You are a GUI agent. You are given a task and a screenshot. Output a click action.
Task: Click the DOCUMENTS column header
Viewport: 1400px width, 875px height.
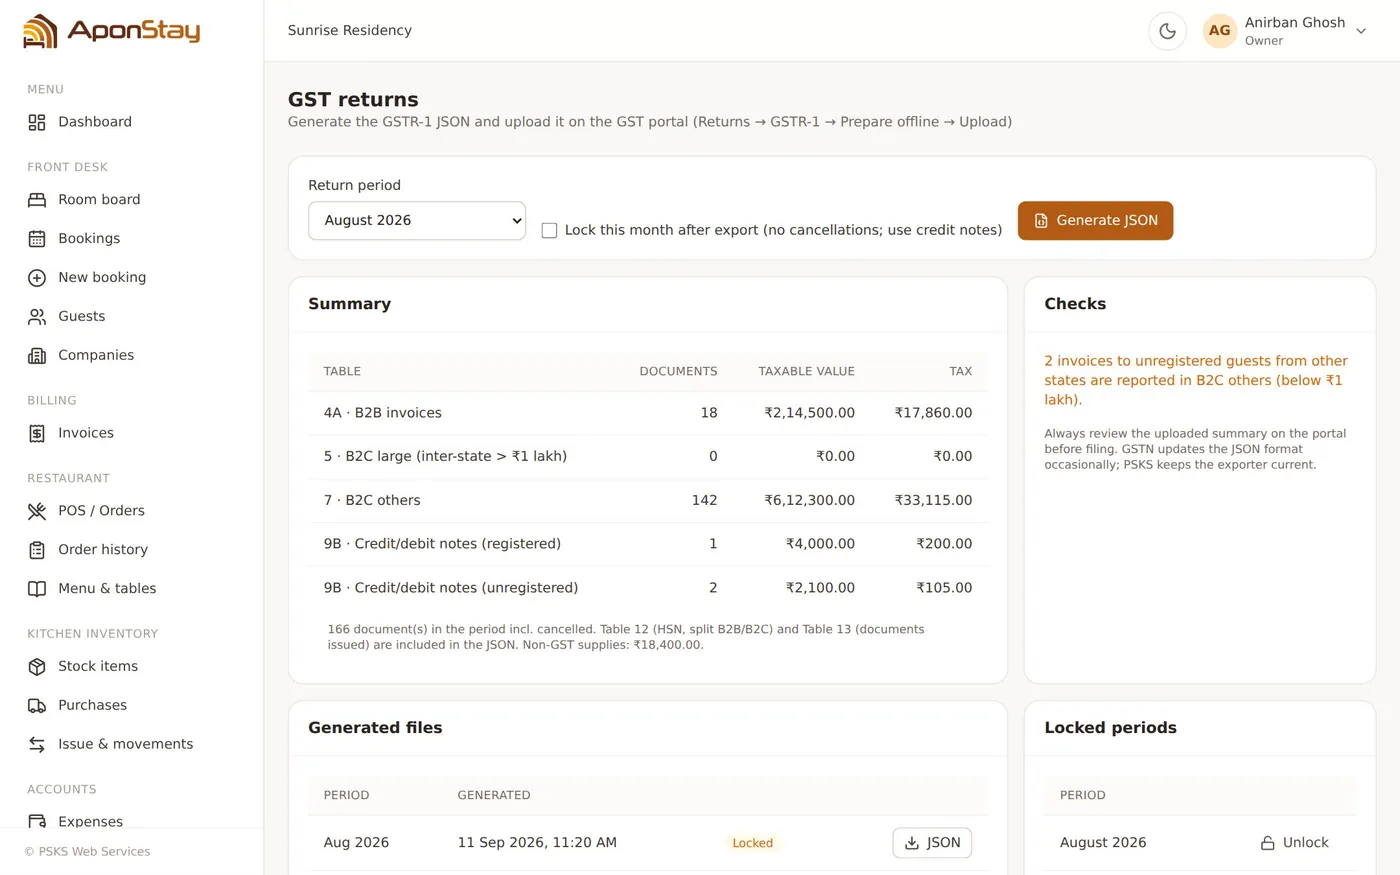(678, 372)
